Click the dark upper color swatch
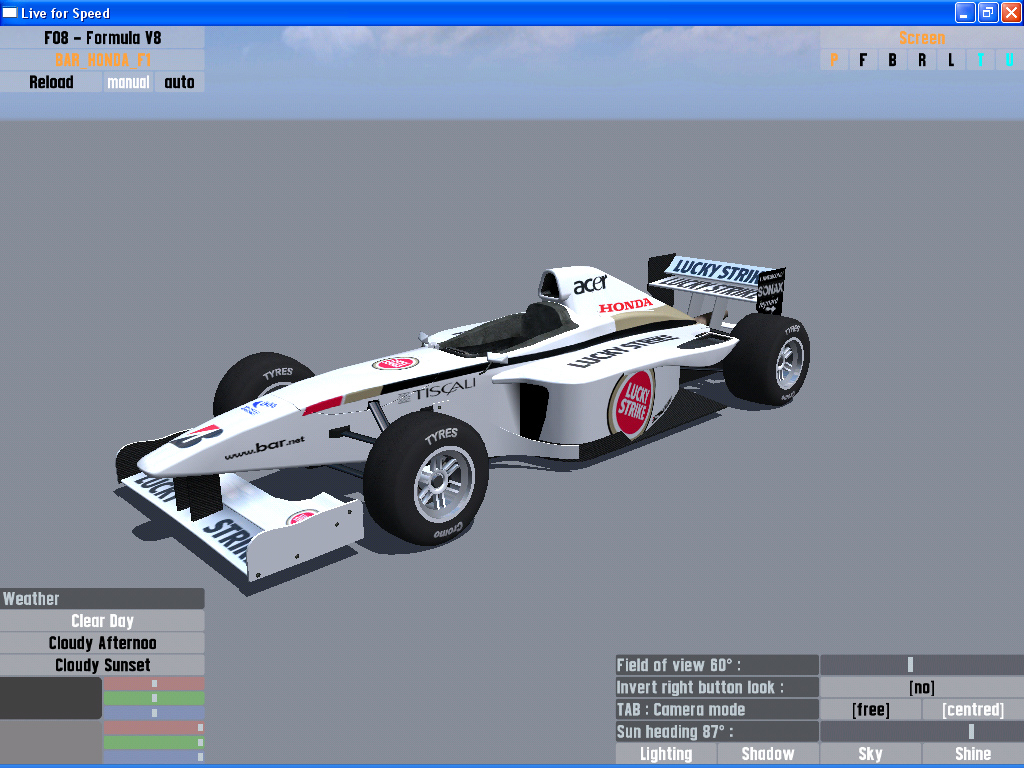The image size is (1024, 768). [x=51, y=698]
